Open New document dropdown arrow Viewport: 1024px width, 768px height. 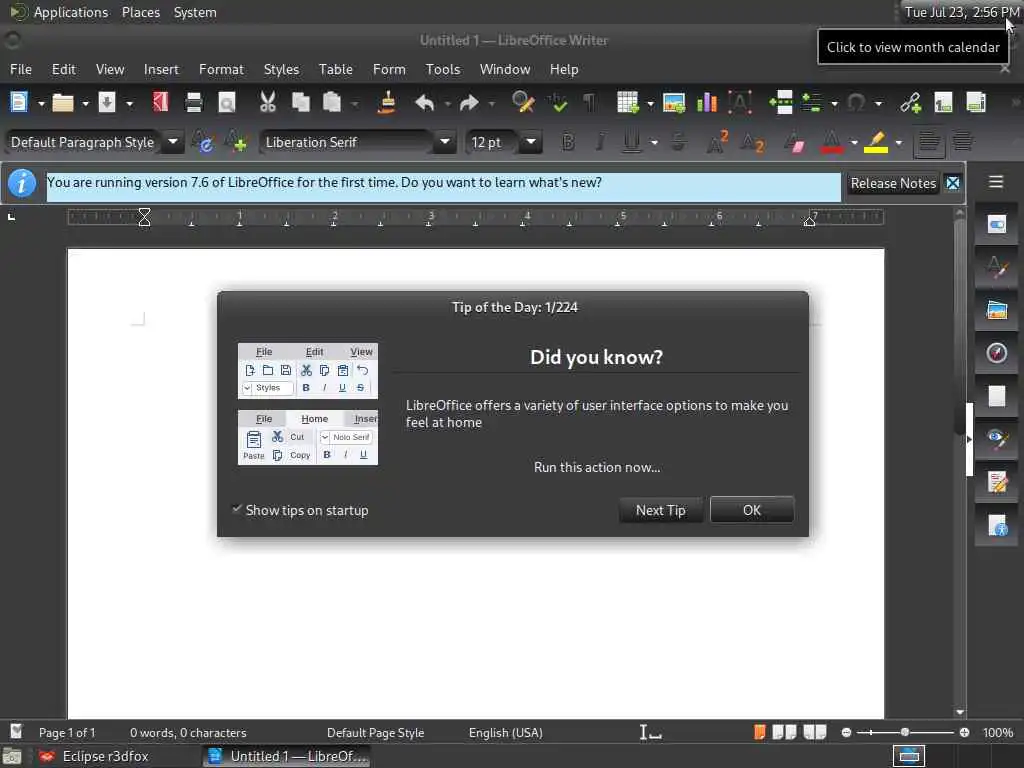(40, 103)
